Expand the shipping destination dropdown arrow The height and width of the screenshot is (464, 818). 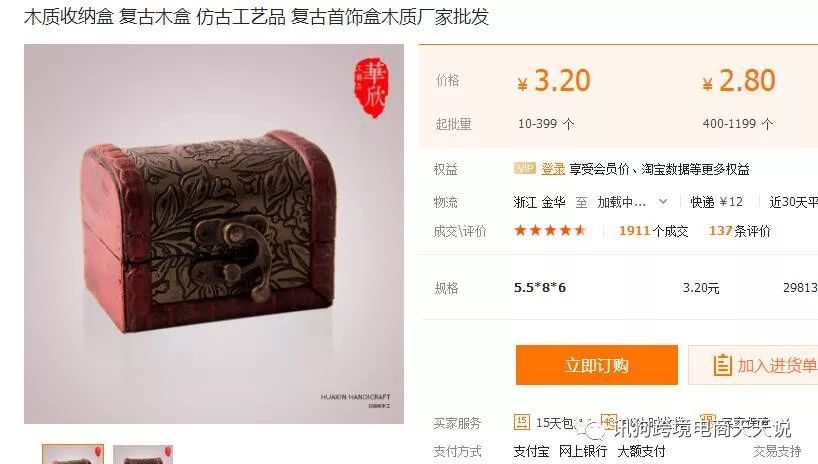tap(663, 201)
